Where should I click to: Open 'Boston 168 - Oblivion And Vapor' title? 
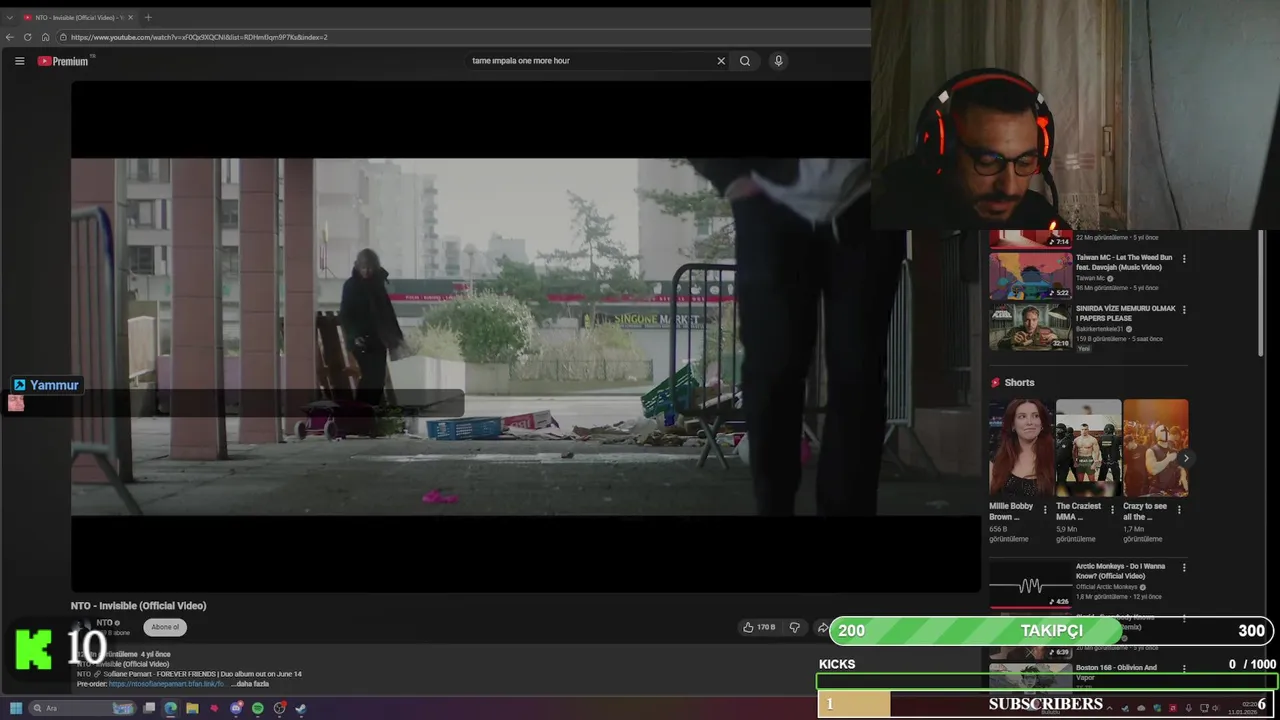tap(1117, 672)
